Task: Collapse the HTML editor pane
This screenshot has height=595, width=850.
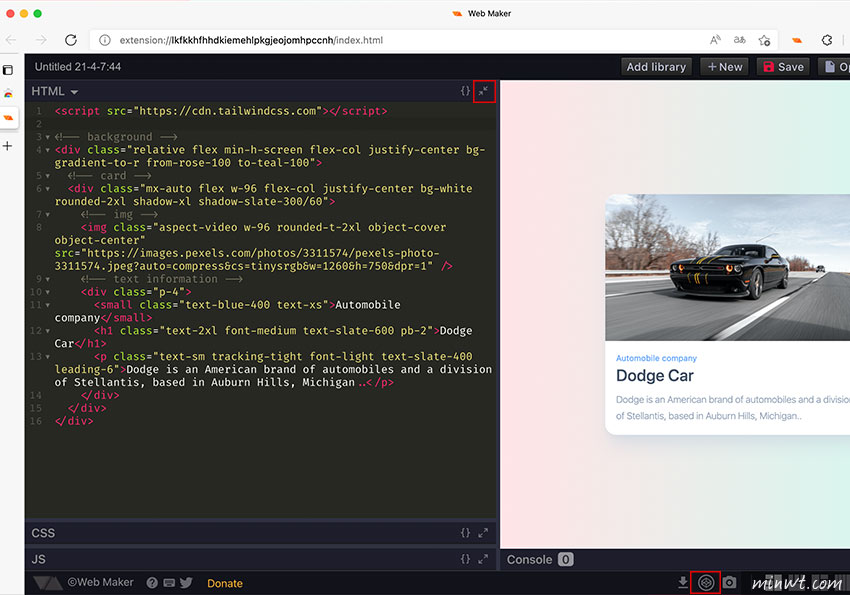Action: pos(483,91)
